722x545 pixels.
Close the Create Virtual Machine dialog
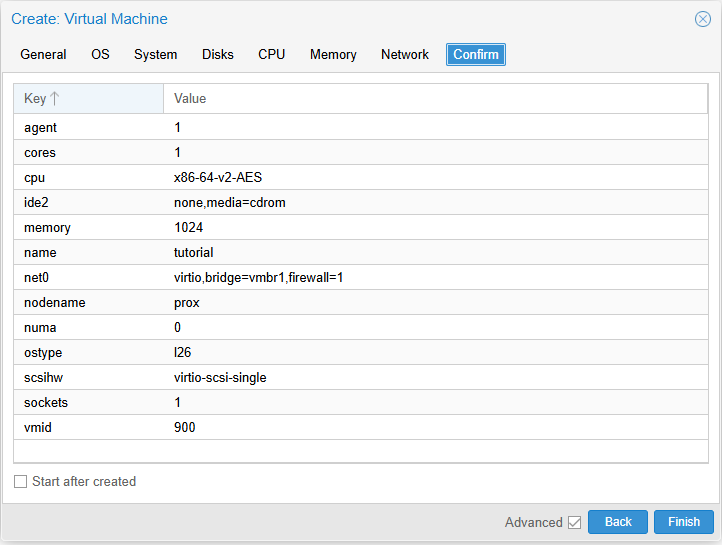(x=702, y=19)
